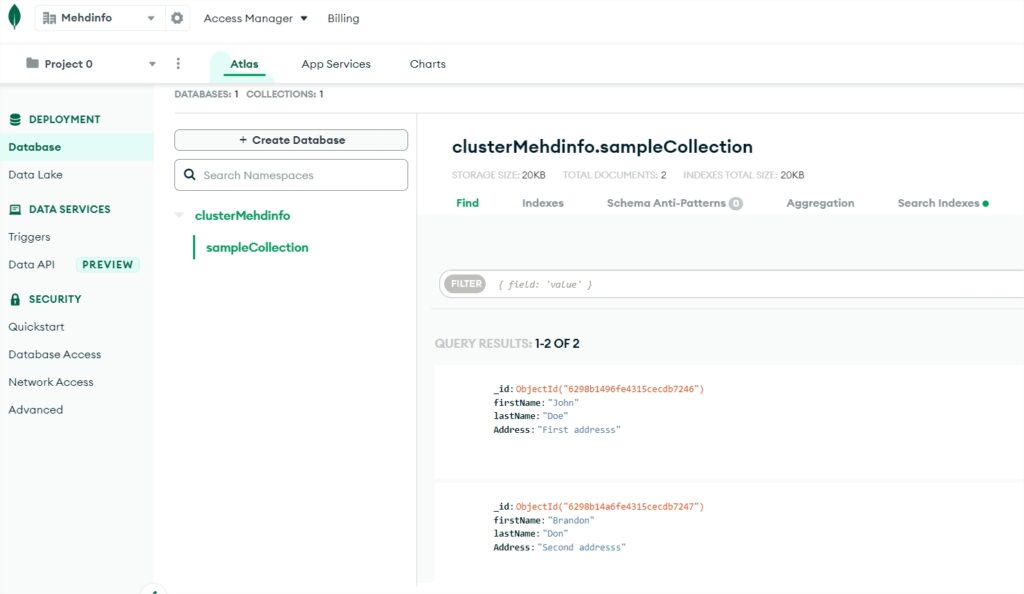
Task: Open the Schema Anti-Patterns tab
Action: click(675, 203)
